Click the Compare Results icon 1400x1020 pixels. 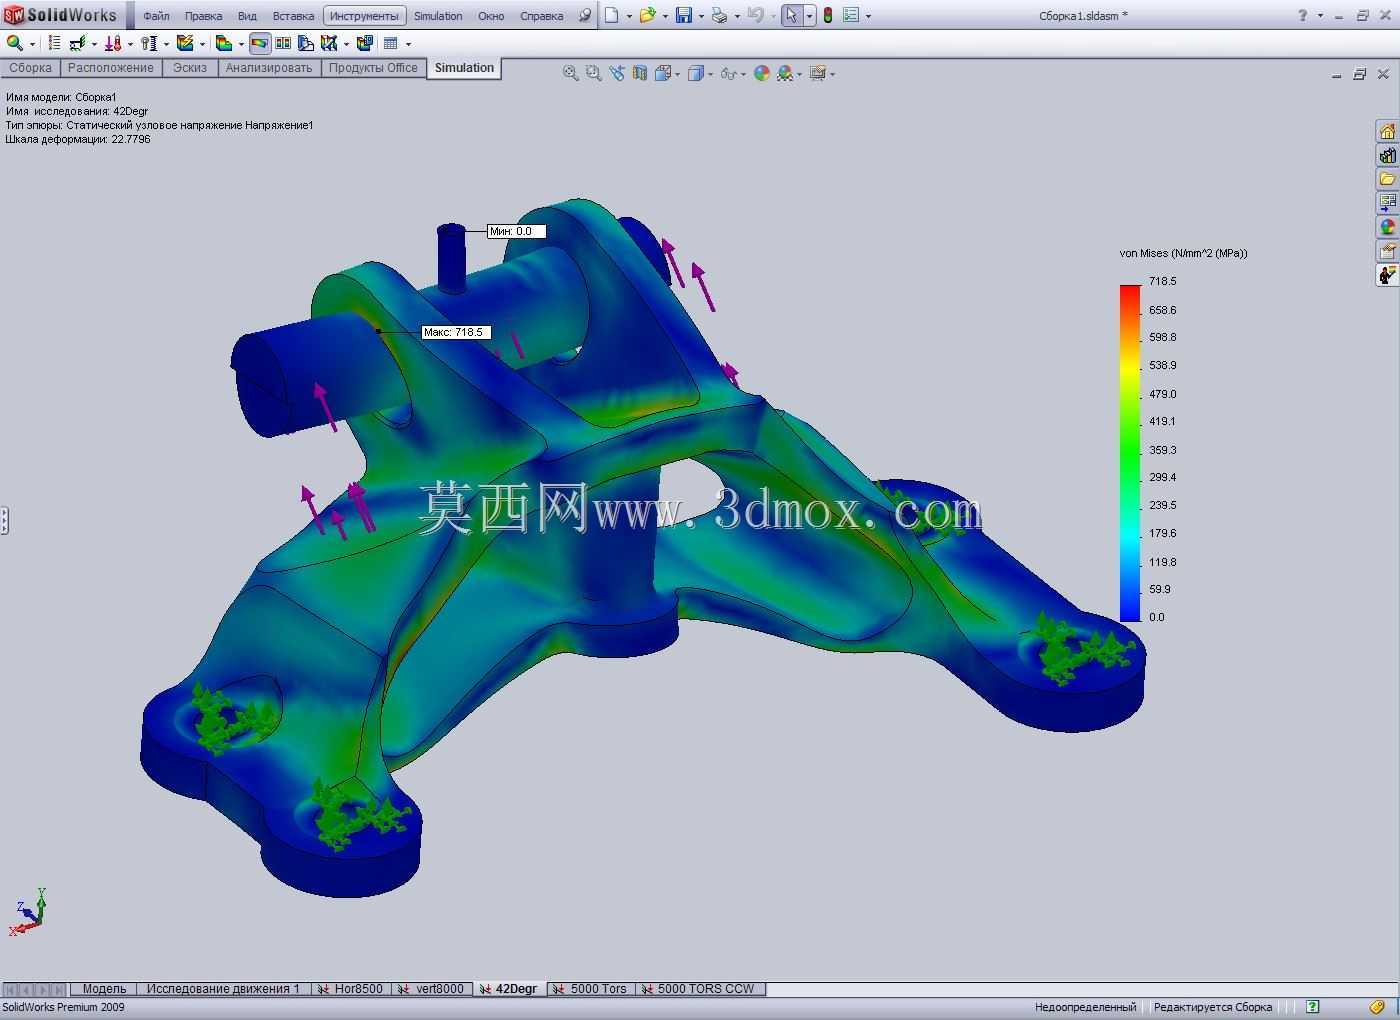pyautogui.click(x=283, y=43)
